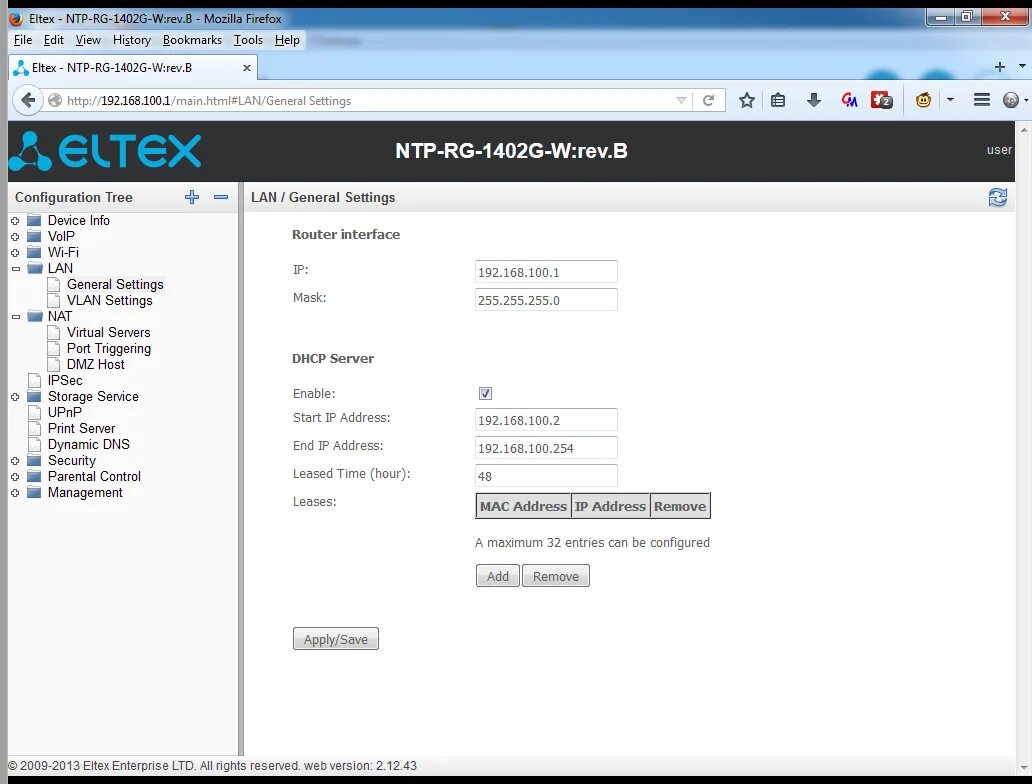This screenshot has width=1032, height=784.
Task: Click the Apply/Save button
Action: tap(336, 639)
